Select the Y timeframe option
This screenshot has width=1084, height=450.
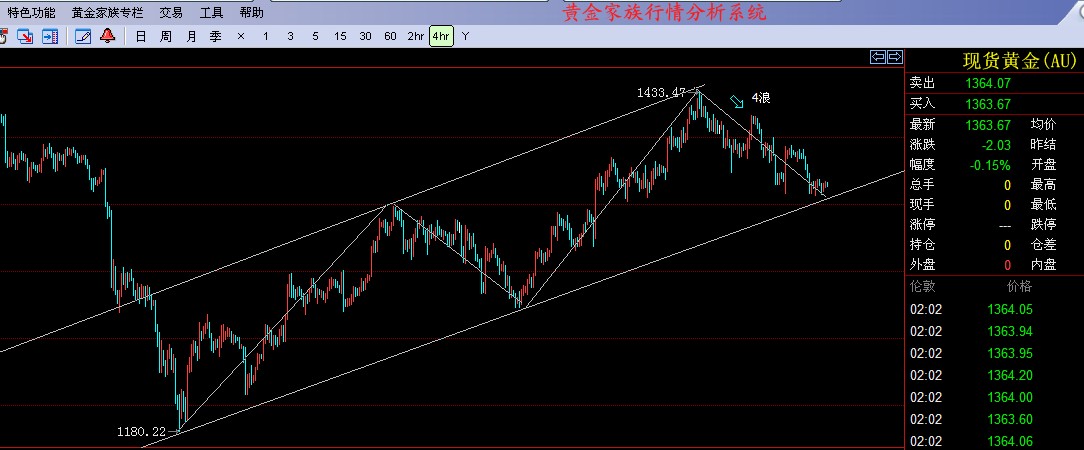pyautogui.click(x=466, y=37)
